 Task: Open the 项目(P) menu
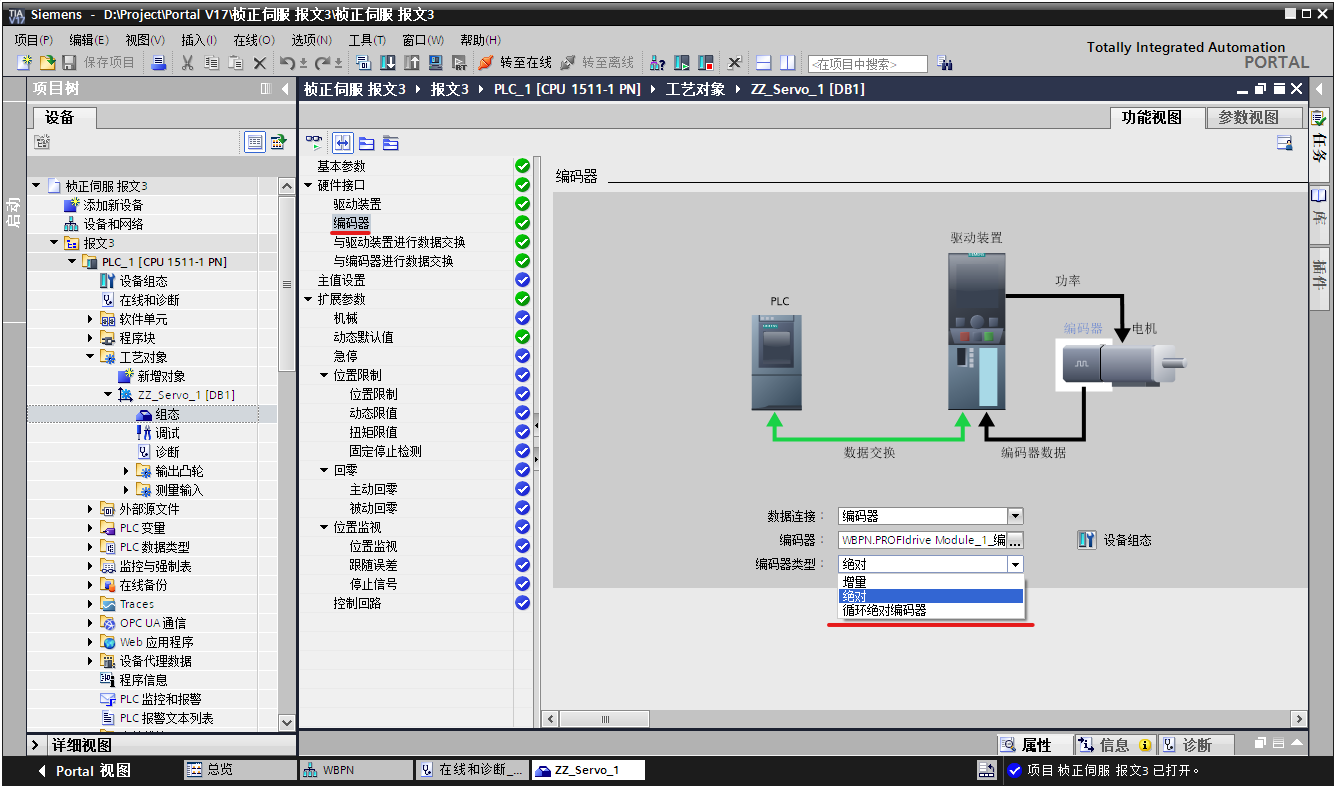pyautogui.click(x=33, y=40)
